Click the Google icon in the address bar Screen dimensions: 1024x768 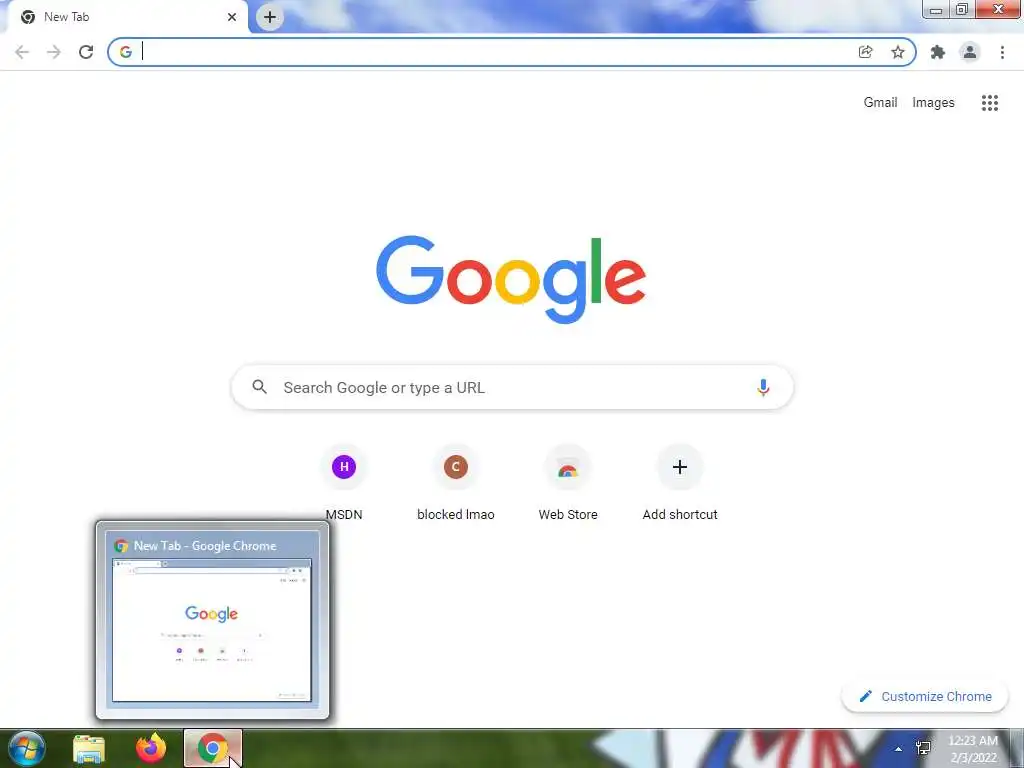[x=126, y=52]
